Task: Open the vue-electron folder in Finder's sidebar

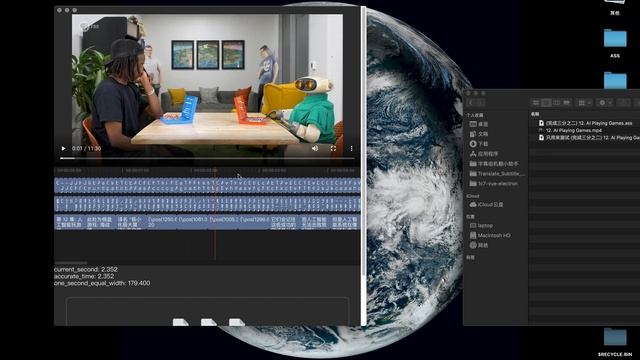Action: (494, 184)
